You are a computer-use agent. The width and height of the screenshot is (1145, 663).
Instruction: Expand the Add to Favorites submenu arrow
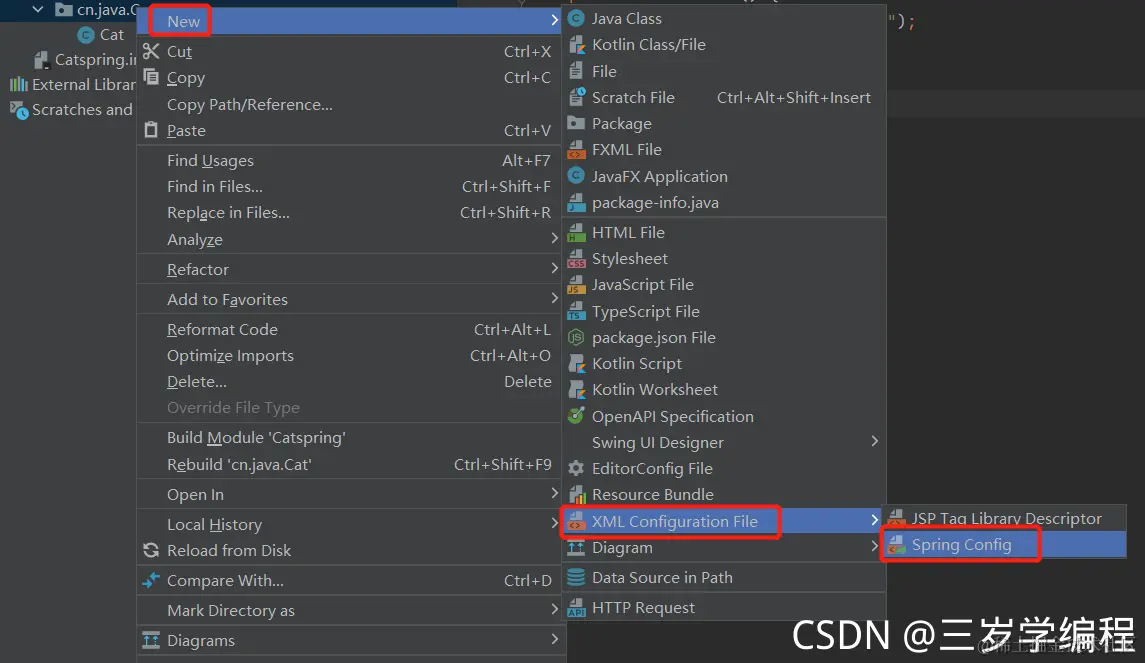coord(554,299)
